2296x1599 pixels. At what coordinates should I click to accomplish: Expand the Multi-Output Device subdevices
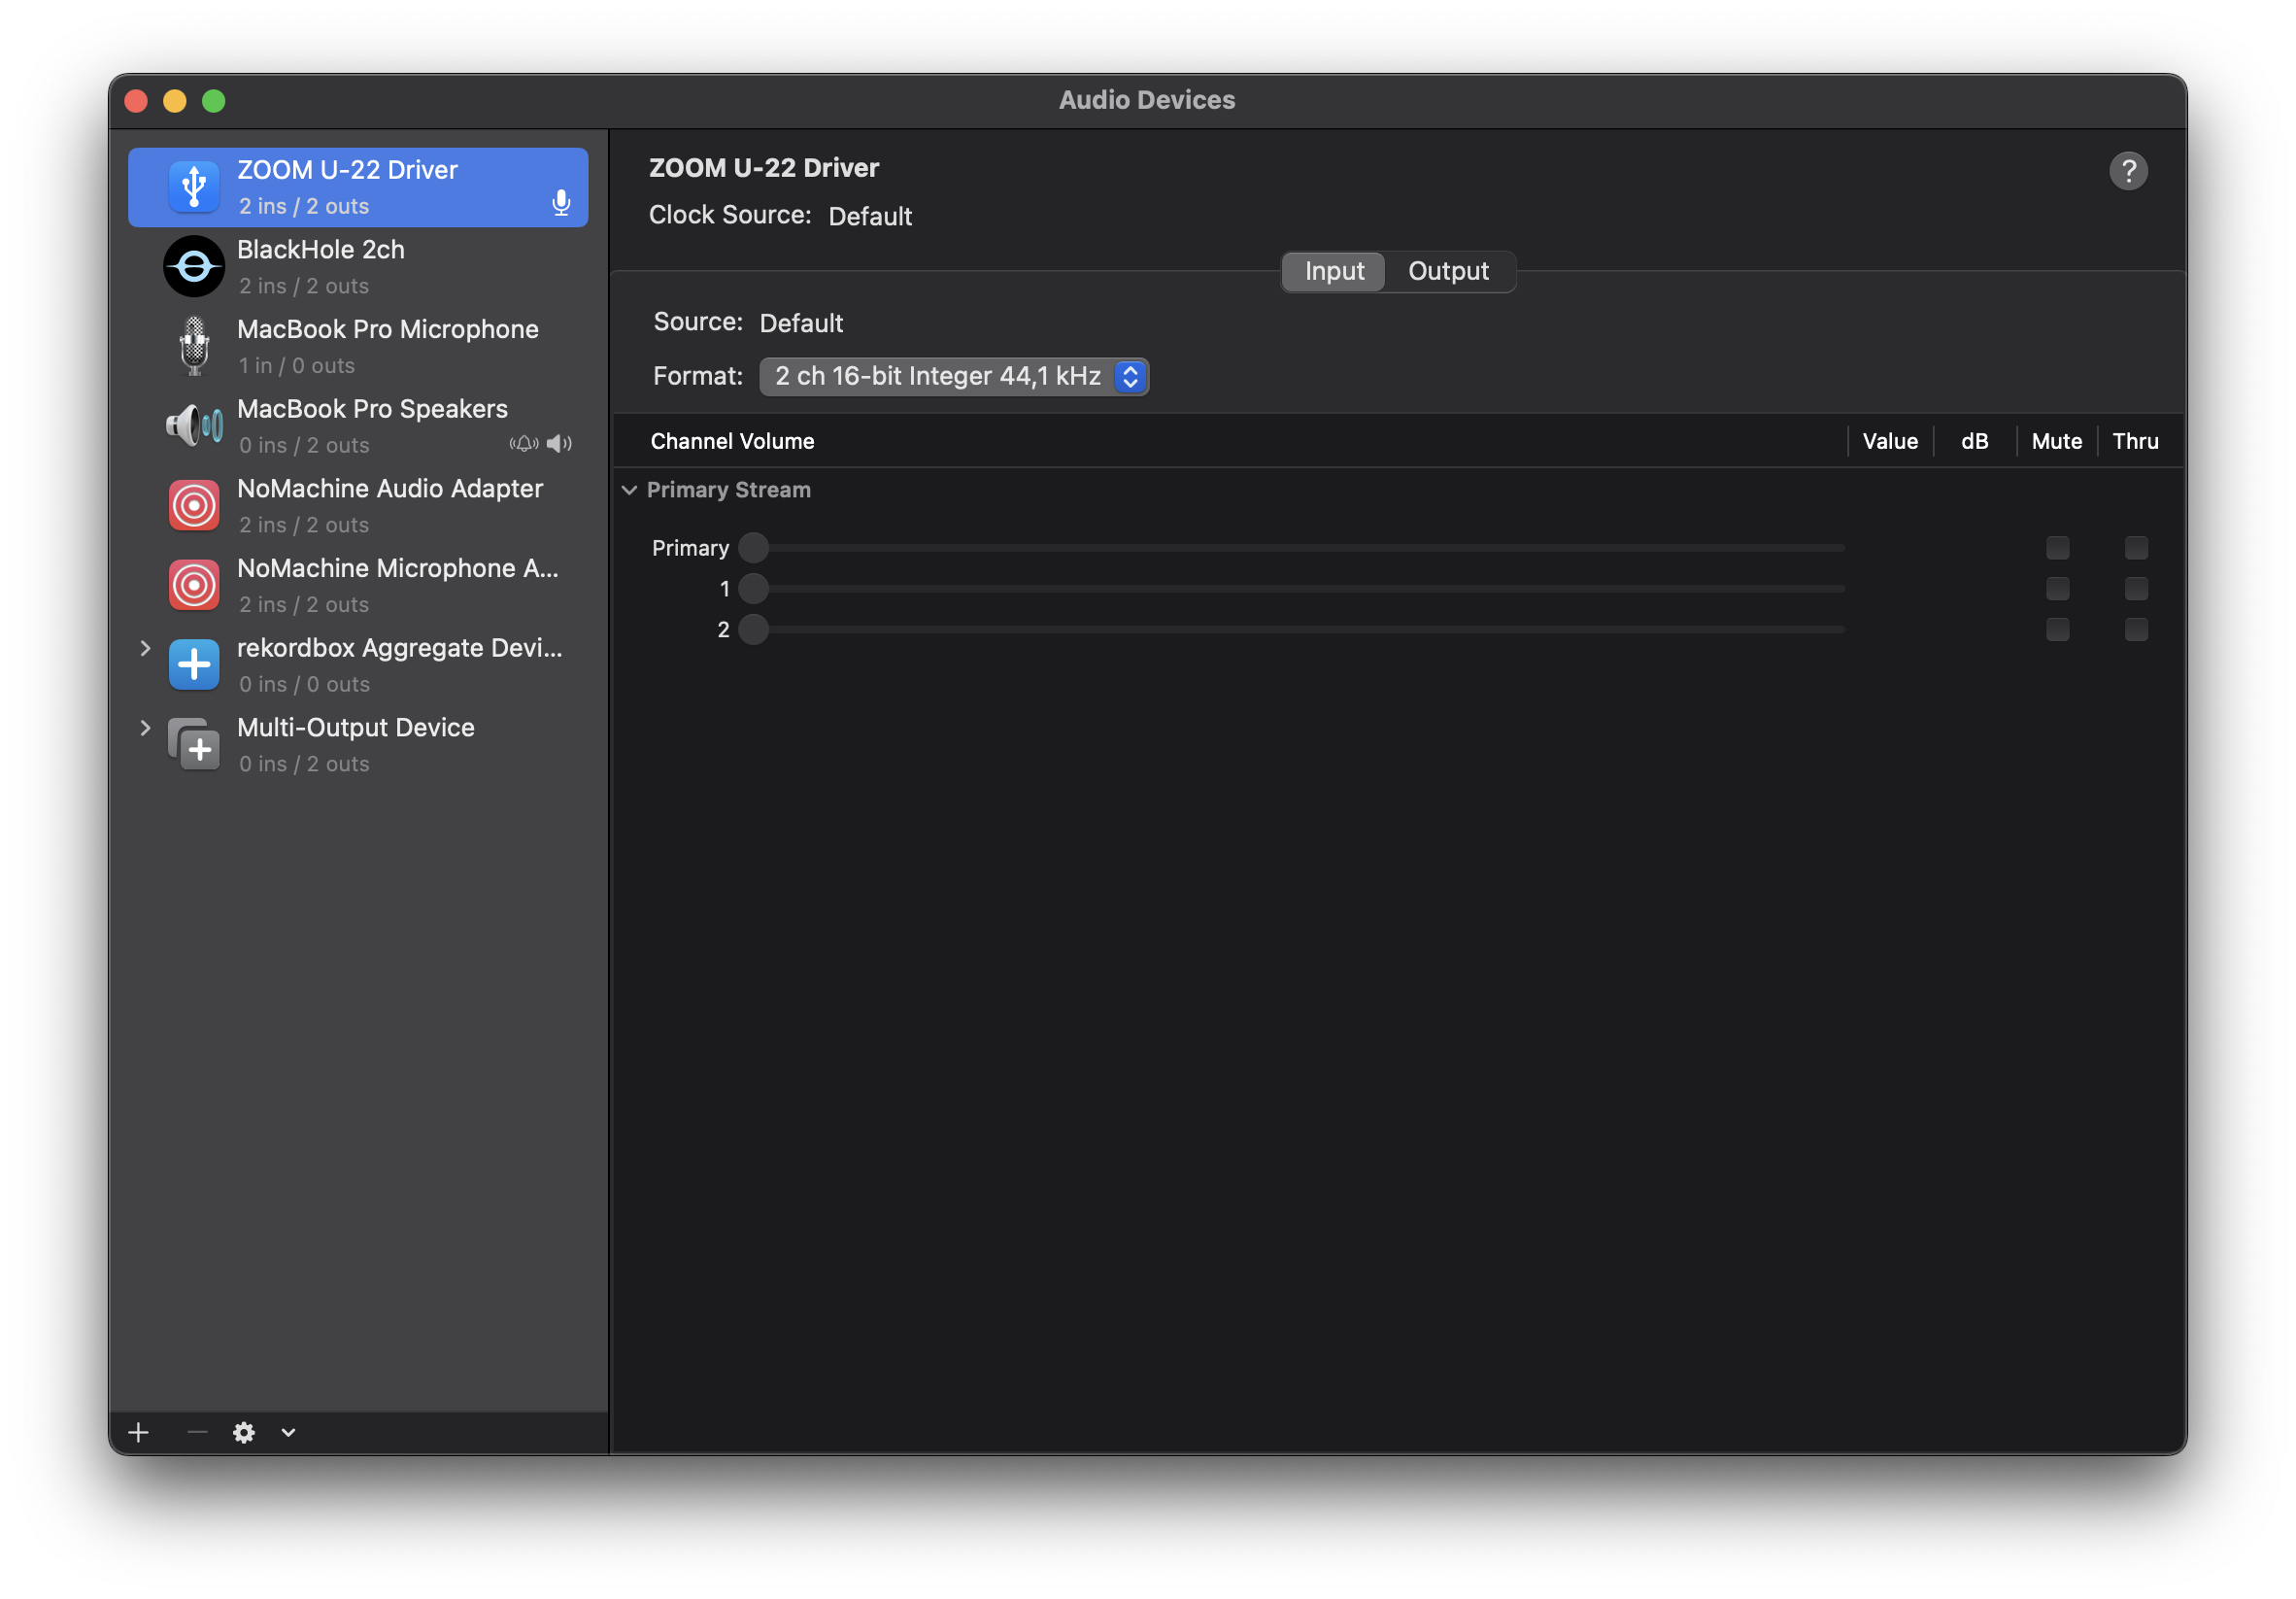tap(145, 728)
